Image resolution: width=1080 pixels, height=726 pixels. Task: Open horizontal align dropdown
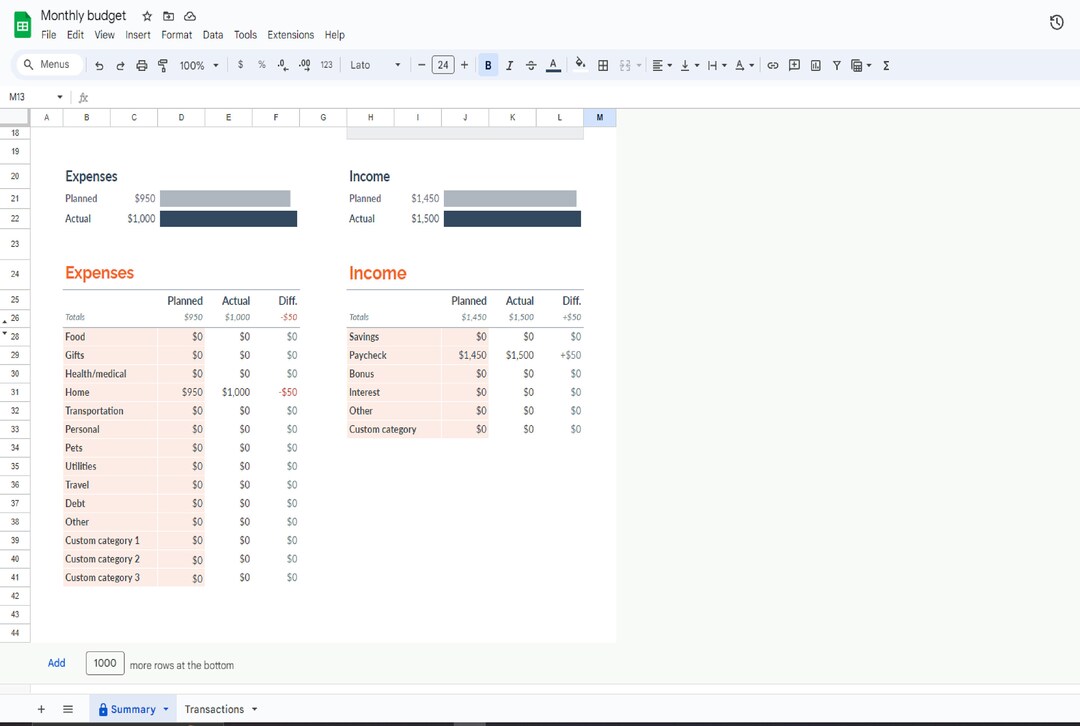point(662,65)
